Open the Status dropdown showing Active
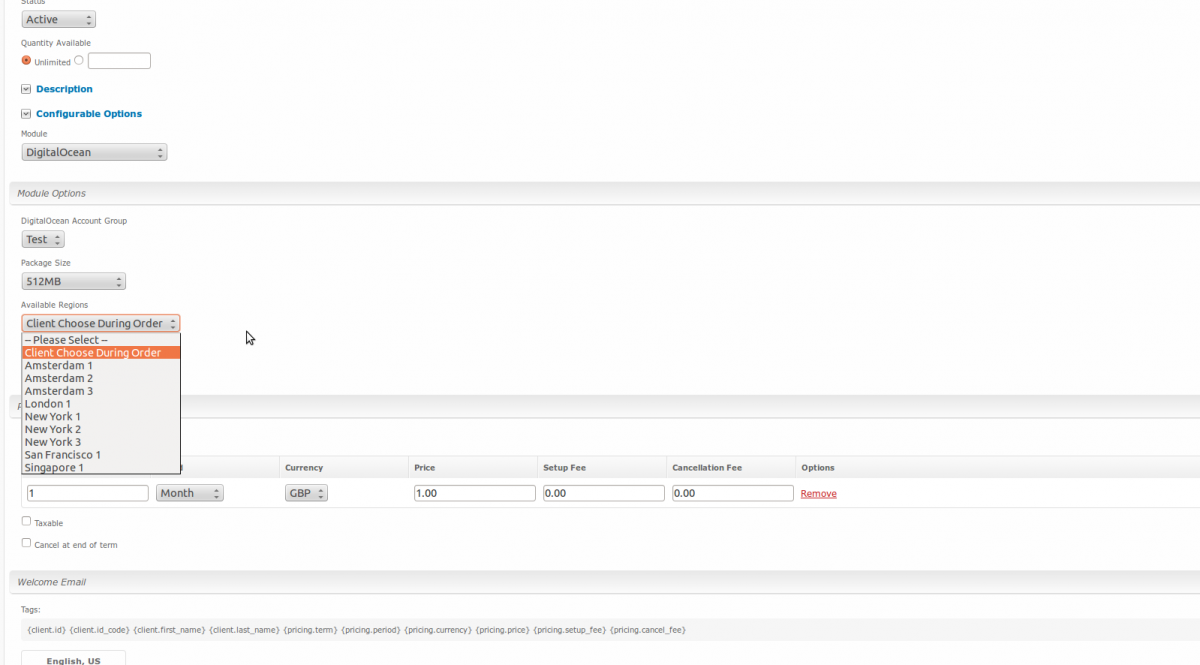The image size is (1200, 665). click(x=59, y=19)
